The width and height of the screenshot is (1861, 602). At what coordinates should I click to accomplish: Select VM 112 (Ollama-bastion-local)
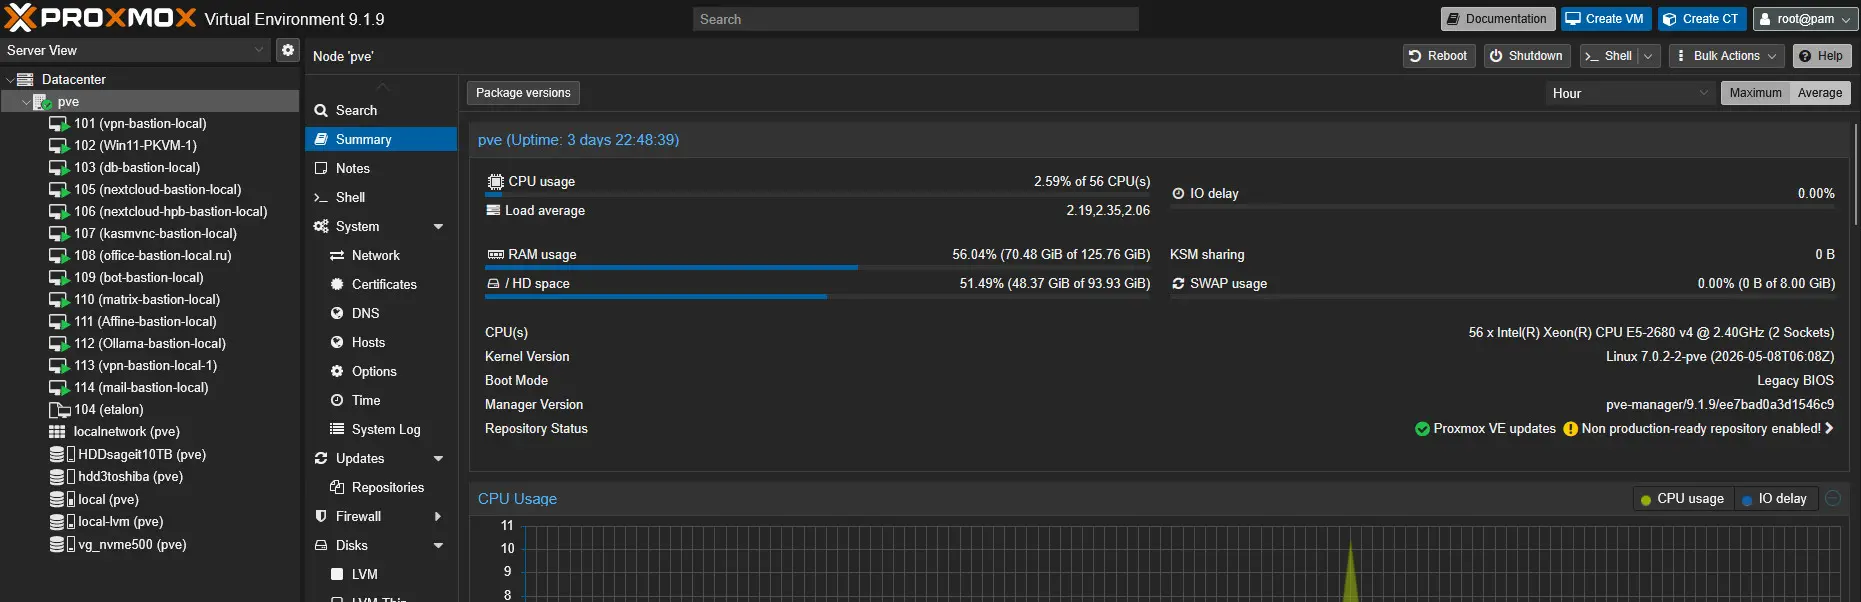150,343
